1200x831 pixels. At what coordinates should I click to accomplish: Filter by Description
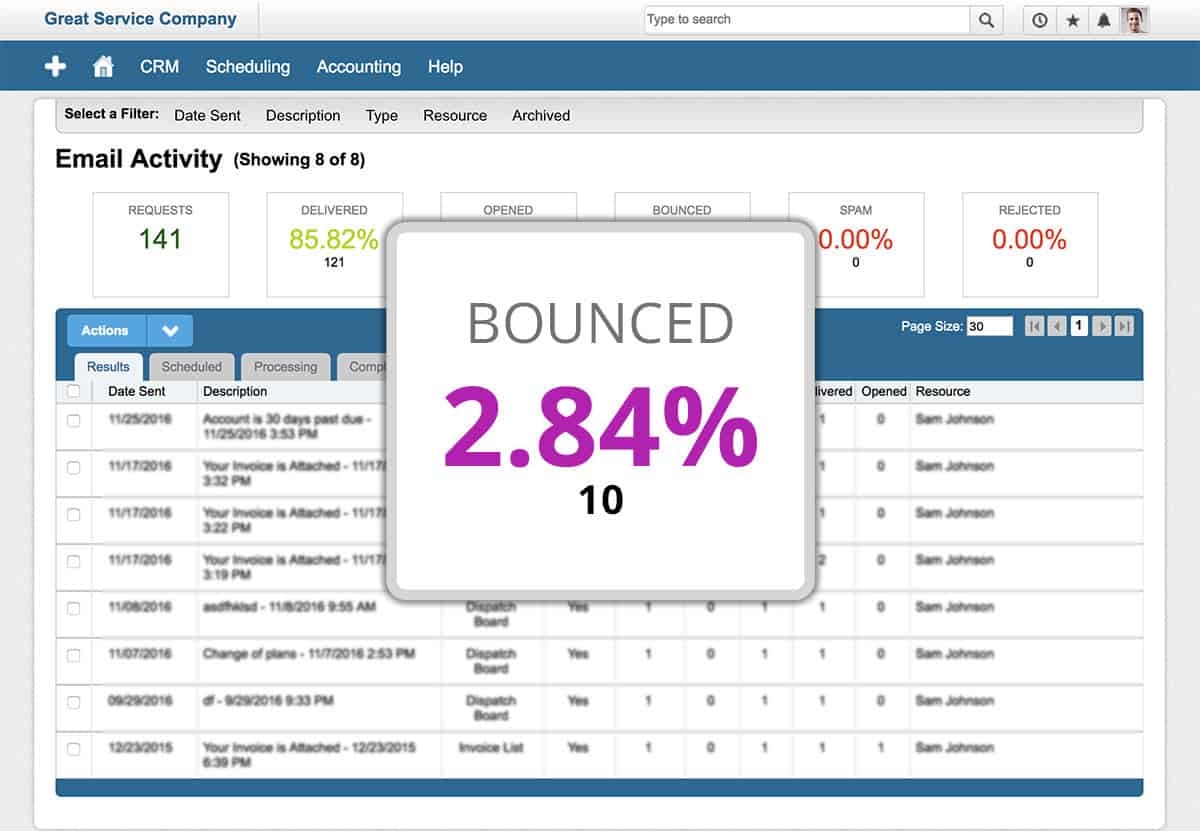tap(303, 115)
